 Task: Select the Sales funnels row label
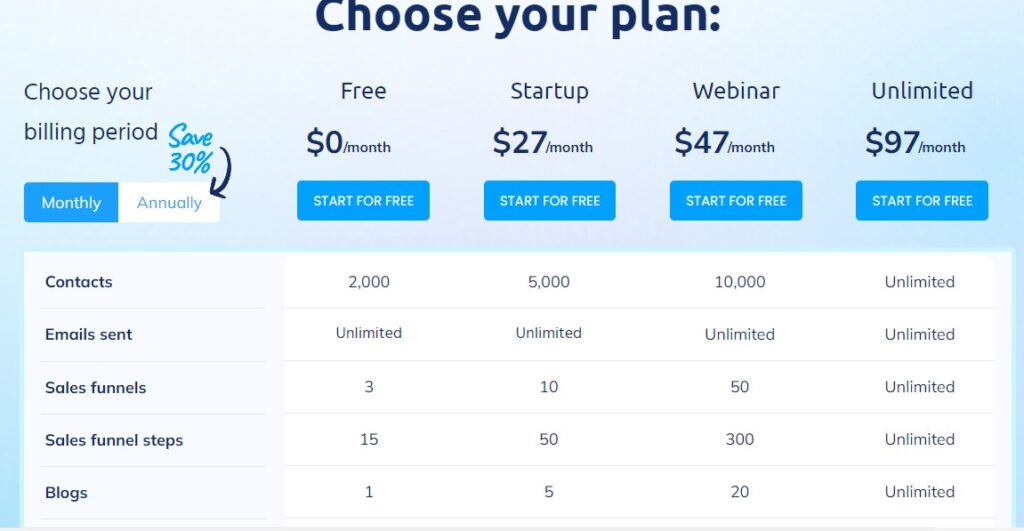95,387
